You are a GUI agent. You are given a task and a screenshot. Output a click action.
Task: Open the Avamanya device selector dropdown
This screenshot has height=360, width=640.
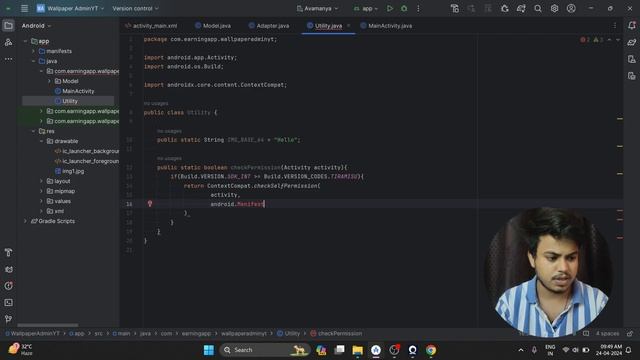point(318,9)
